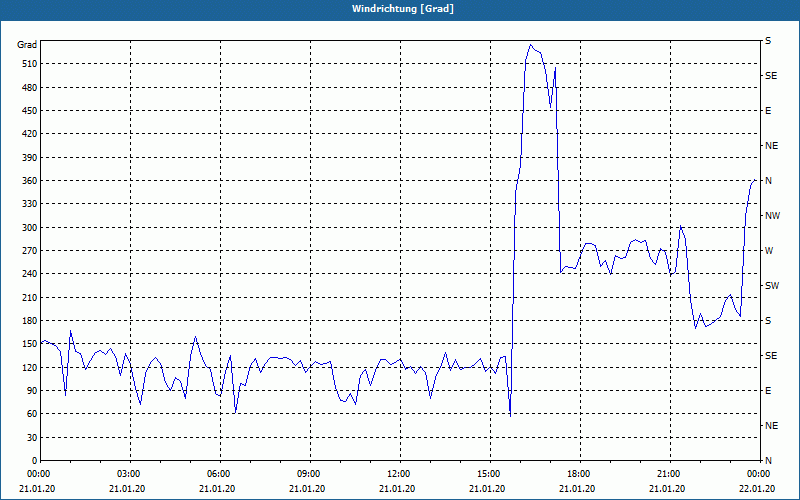Click the N compass label level with 360
Viewport: 800px width, 500px height.
coord(768,181)
